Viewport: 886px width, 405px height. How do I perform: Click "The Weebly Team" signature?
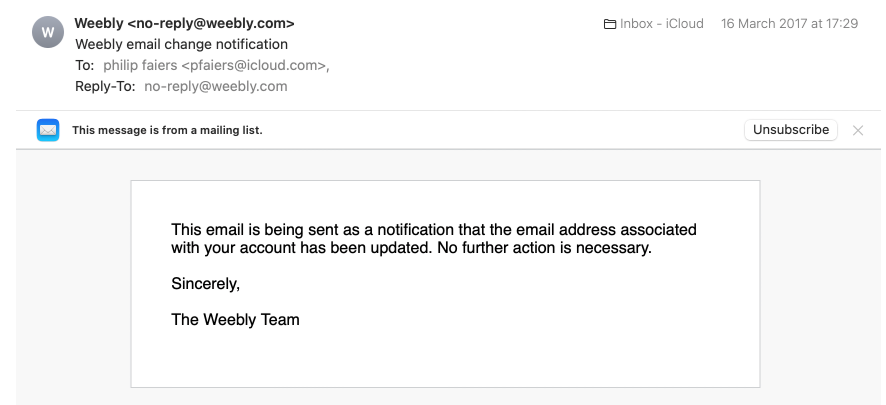pos(235,320)
